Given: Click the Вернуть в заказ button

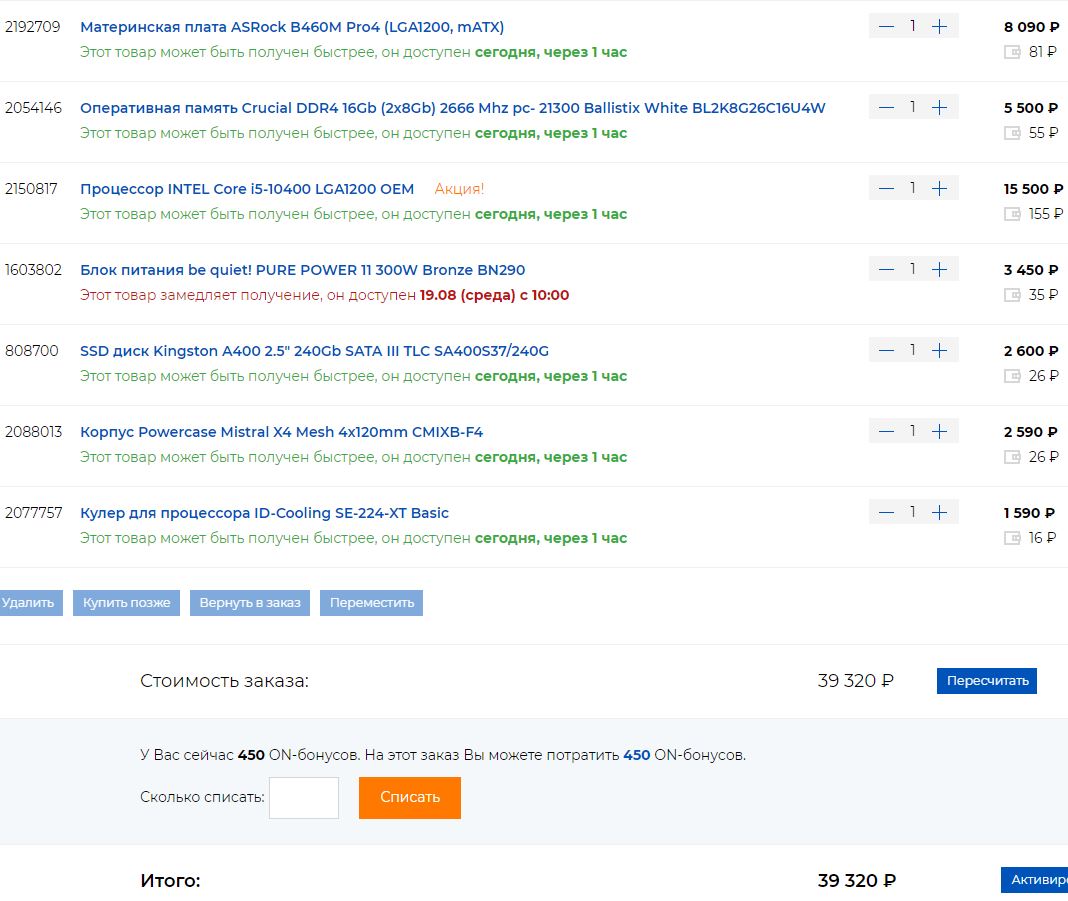Looking at the screenshot, I should [x=250, y=603].
